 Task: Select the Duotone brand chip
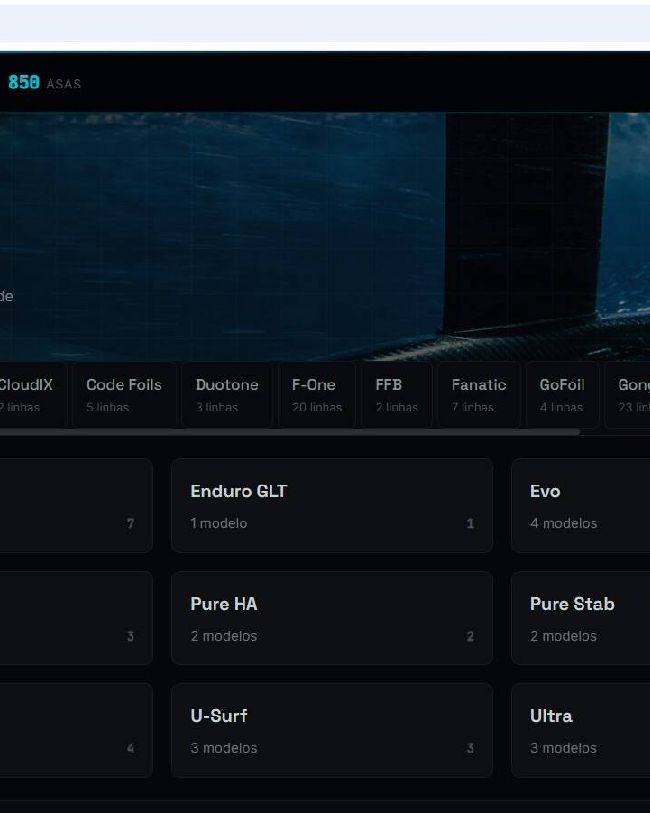point(227,395)
